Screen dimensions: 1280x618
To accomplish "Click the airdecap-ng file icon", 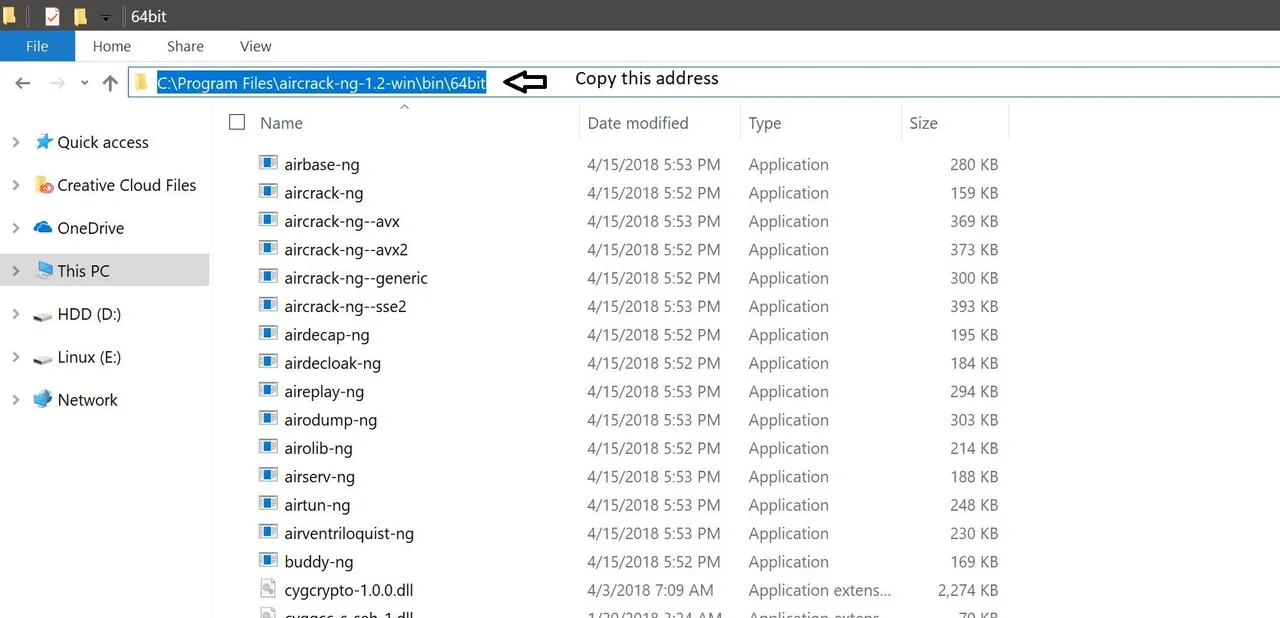I will [268, 333].
